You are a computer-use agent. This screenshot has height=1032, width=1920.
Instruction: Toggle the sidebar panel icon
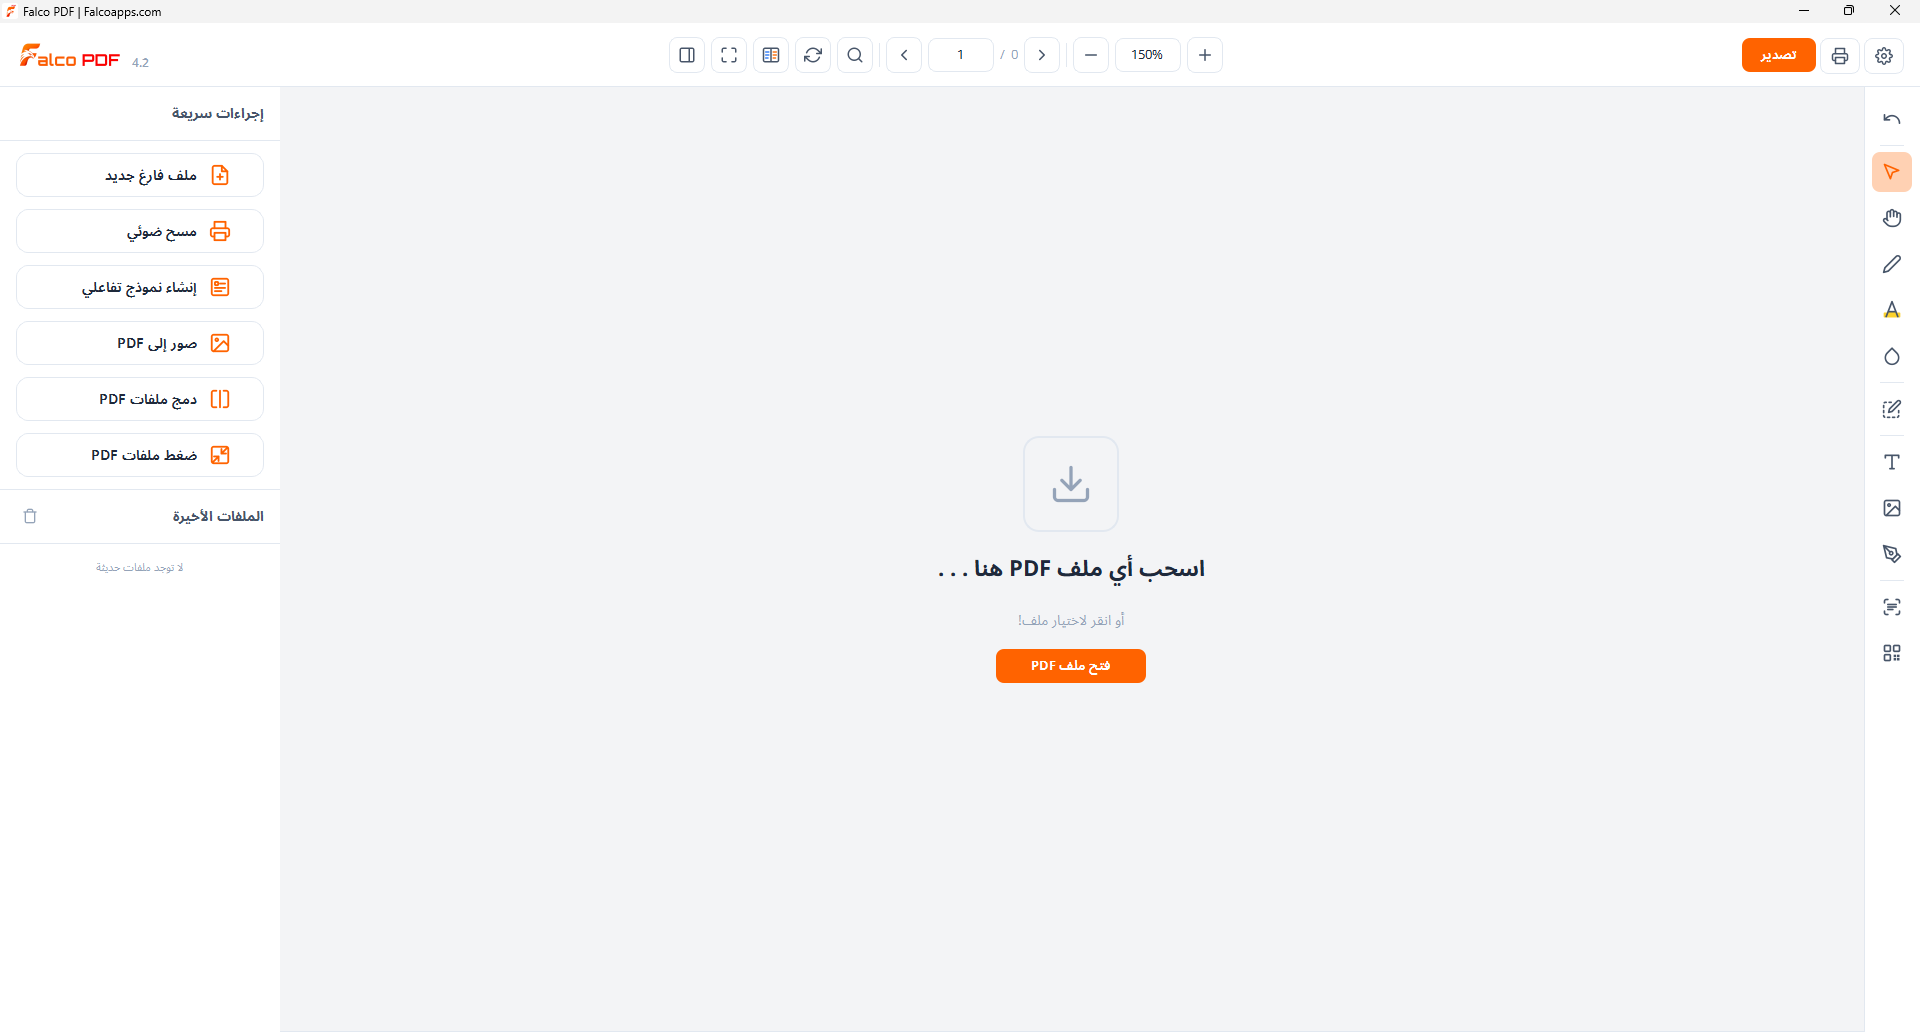coord(687,55)
